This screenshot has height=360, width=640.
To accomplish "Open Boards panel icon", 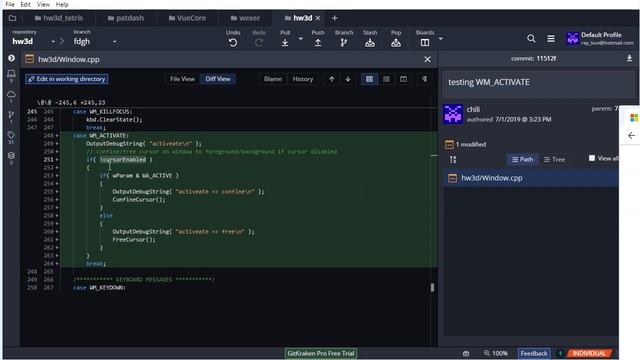I will (x=425, y=42).
